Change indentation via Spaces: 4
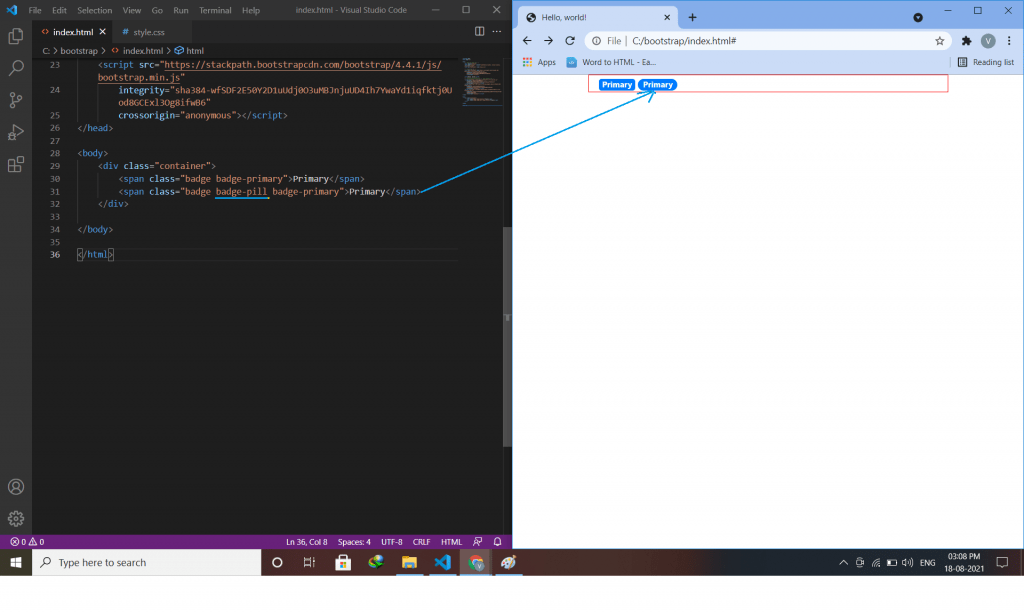The image size is (1024, 612). (x=354, y=541)
